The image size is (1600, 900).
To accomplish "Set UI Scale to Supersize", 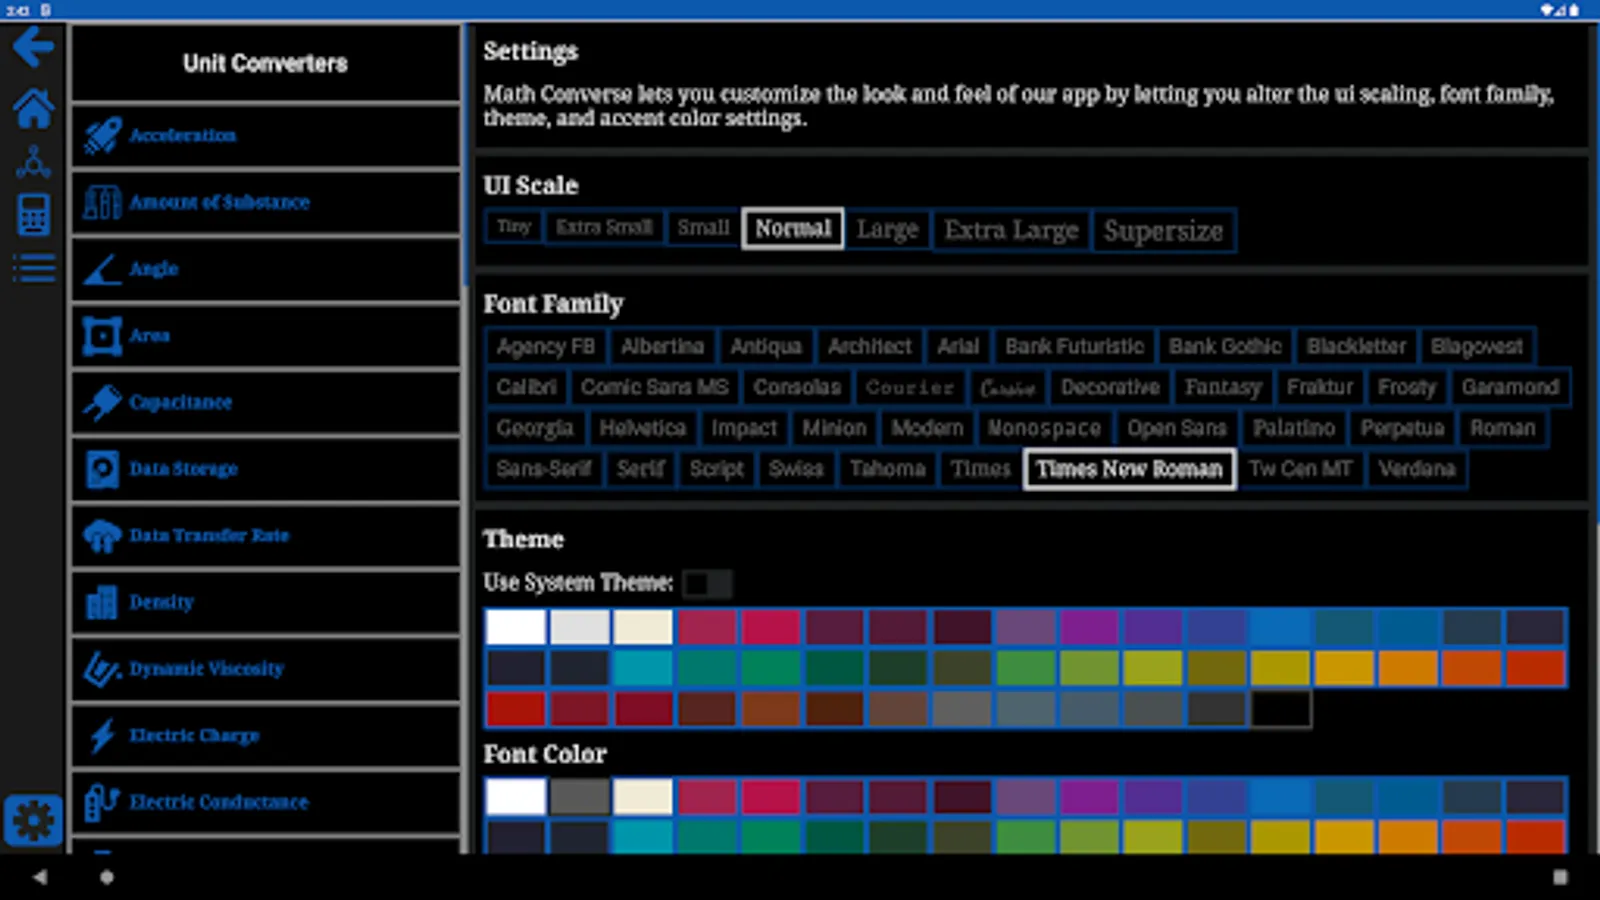I will click(1163, 231).
